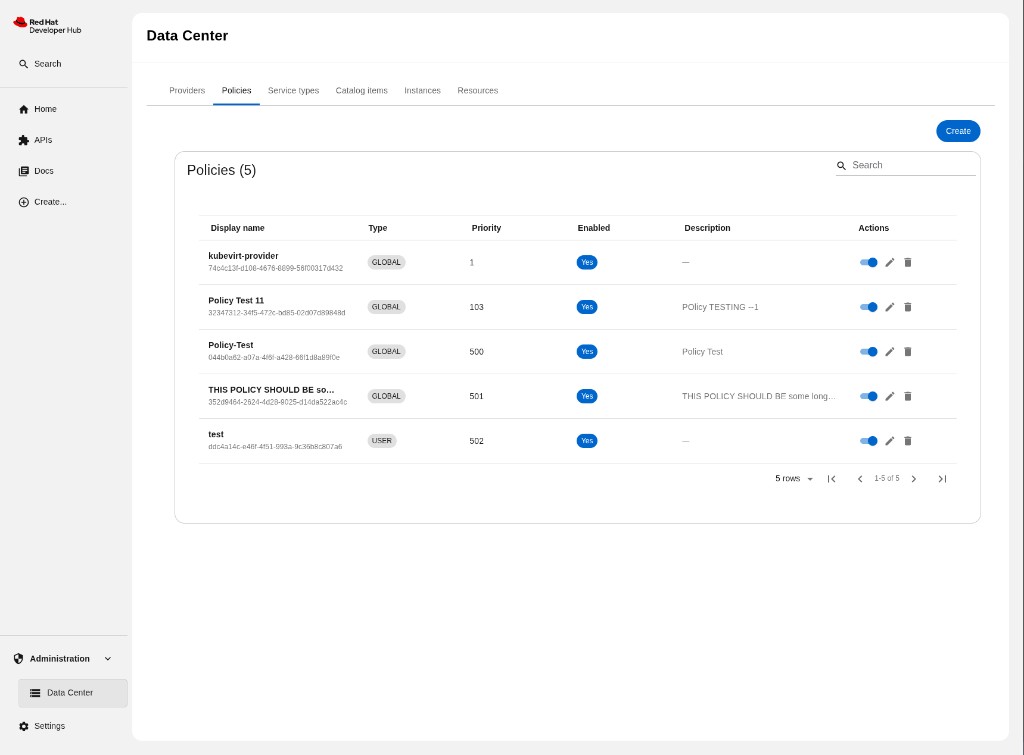
Task: Click the Policy Test 11 name
Action: click(236, 300)
